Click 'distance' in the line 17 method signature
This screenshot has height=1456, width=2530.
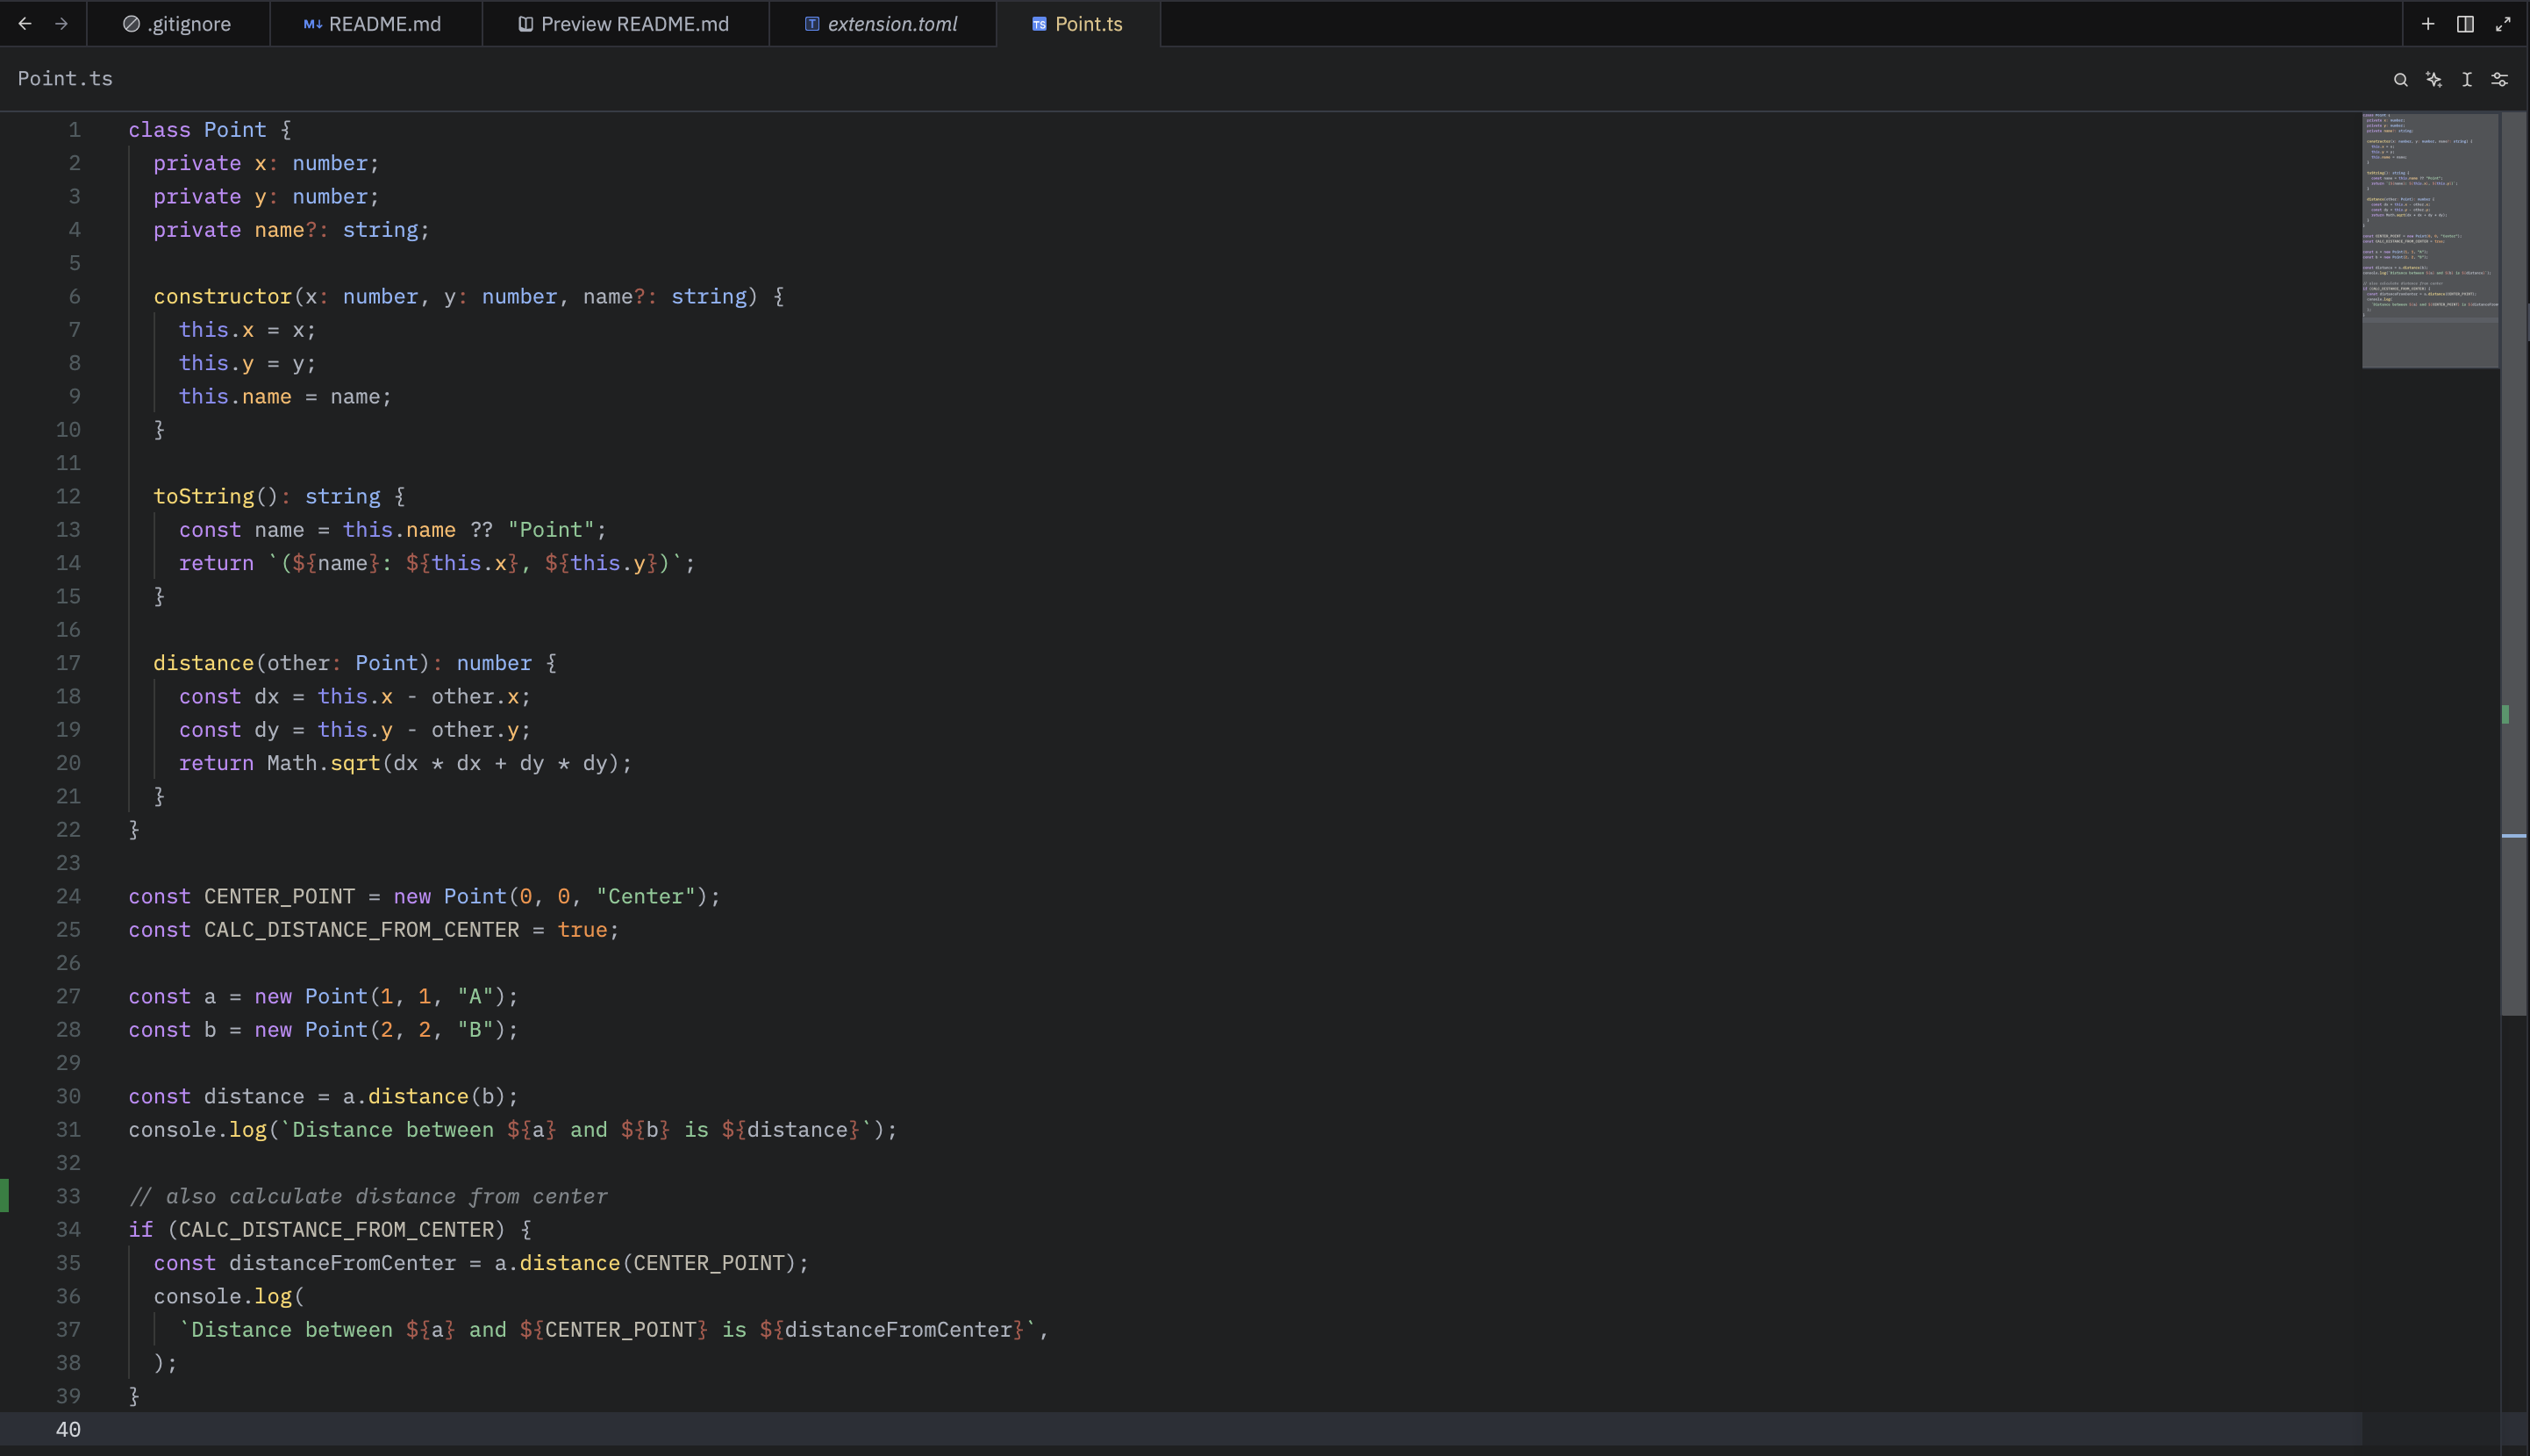point(203,663)
